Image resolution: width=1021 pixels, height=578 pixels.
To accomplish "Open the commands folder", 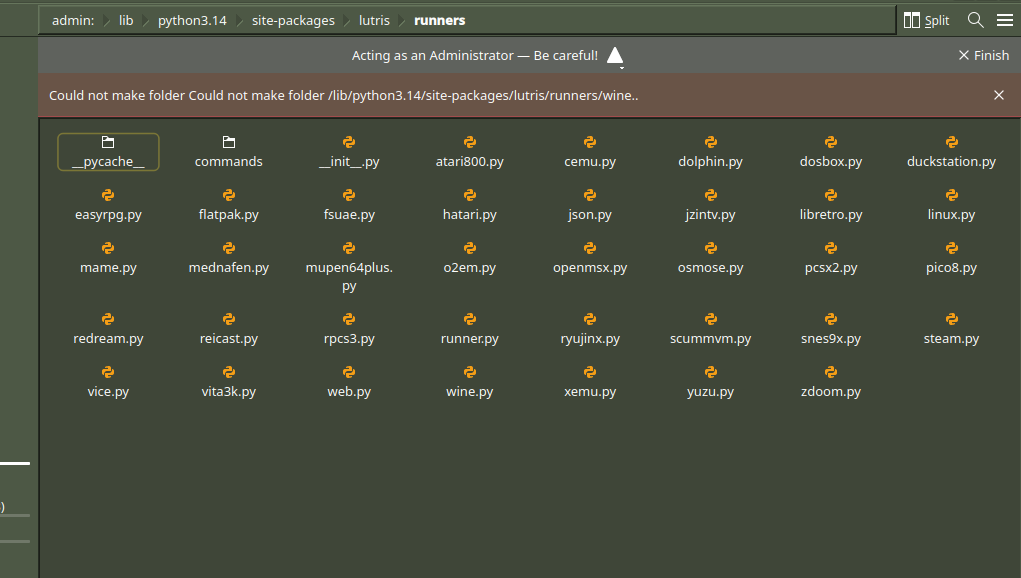I will point(229,152).
